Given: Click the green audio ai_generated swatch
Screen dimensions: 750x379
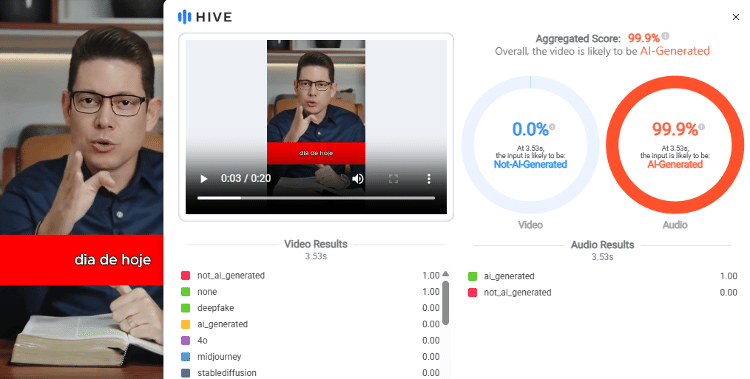Looking at the screenshot, I should pos(473,276).
